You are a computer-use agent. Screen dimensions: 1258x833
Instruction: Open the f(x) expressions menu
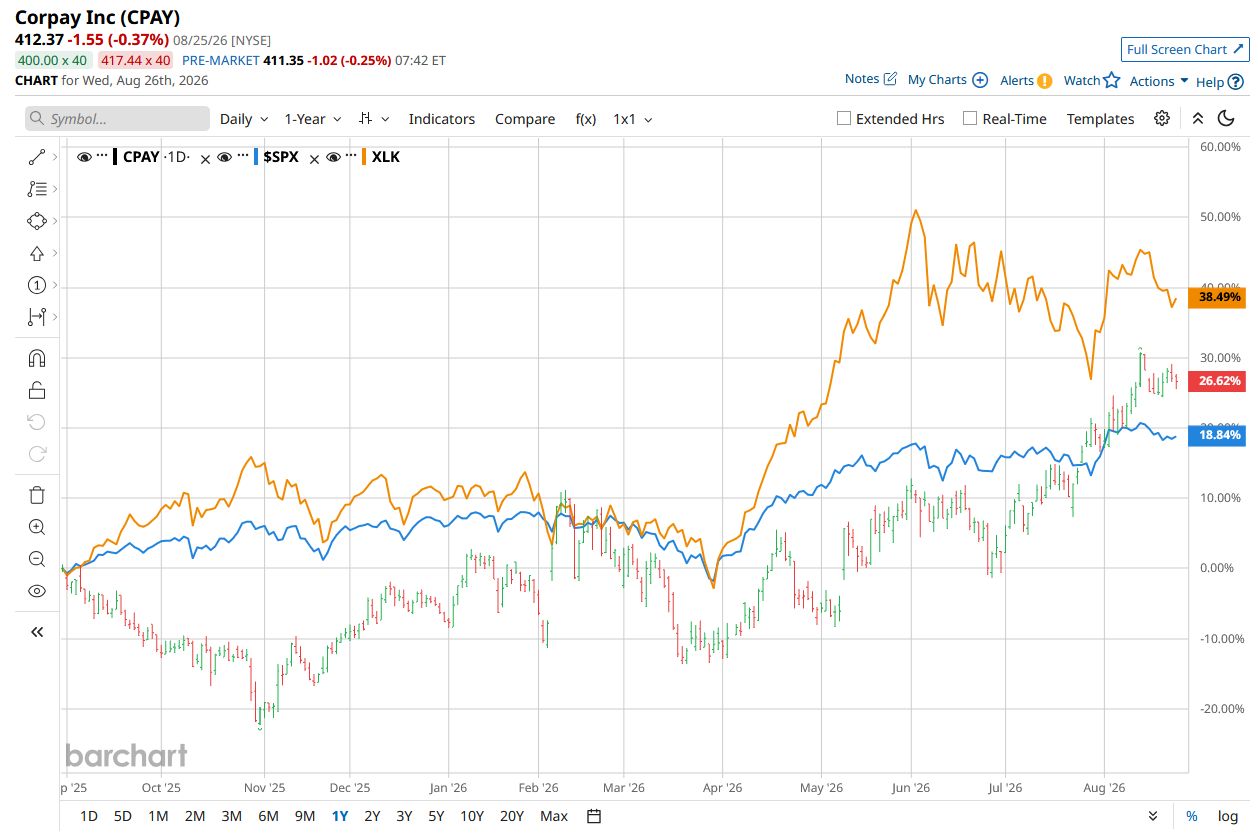[x=586, y=119]
